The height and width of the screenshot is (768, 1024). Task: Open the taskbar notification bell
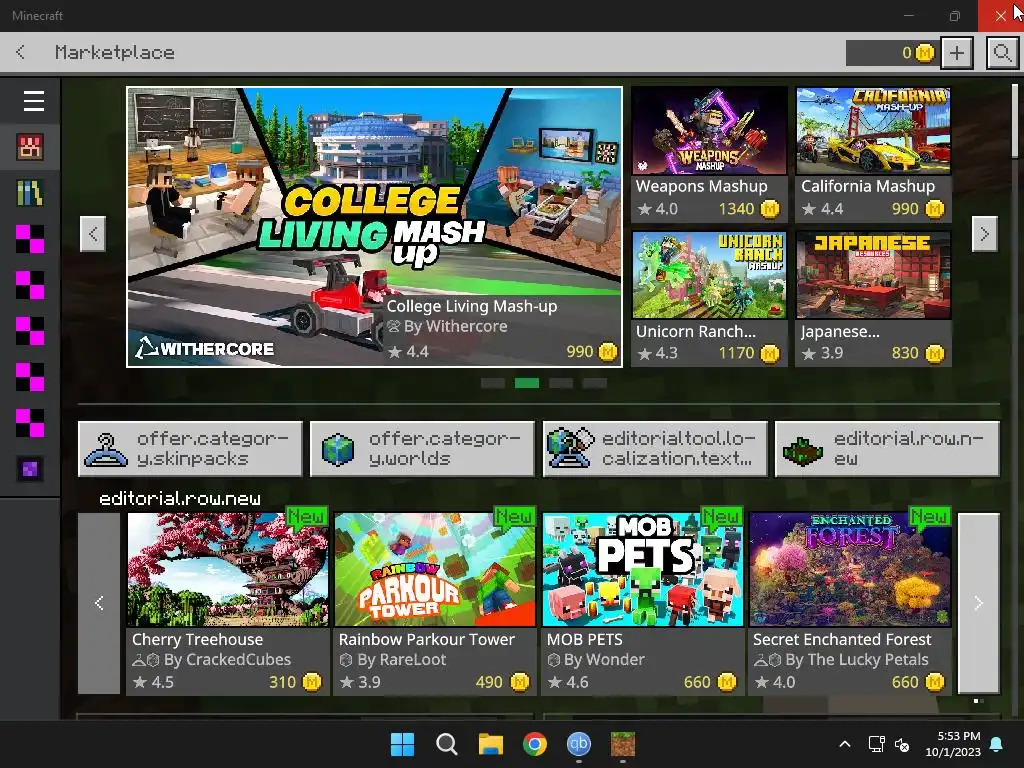997,744
